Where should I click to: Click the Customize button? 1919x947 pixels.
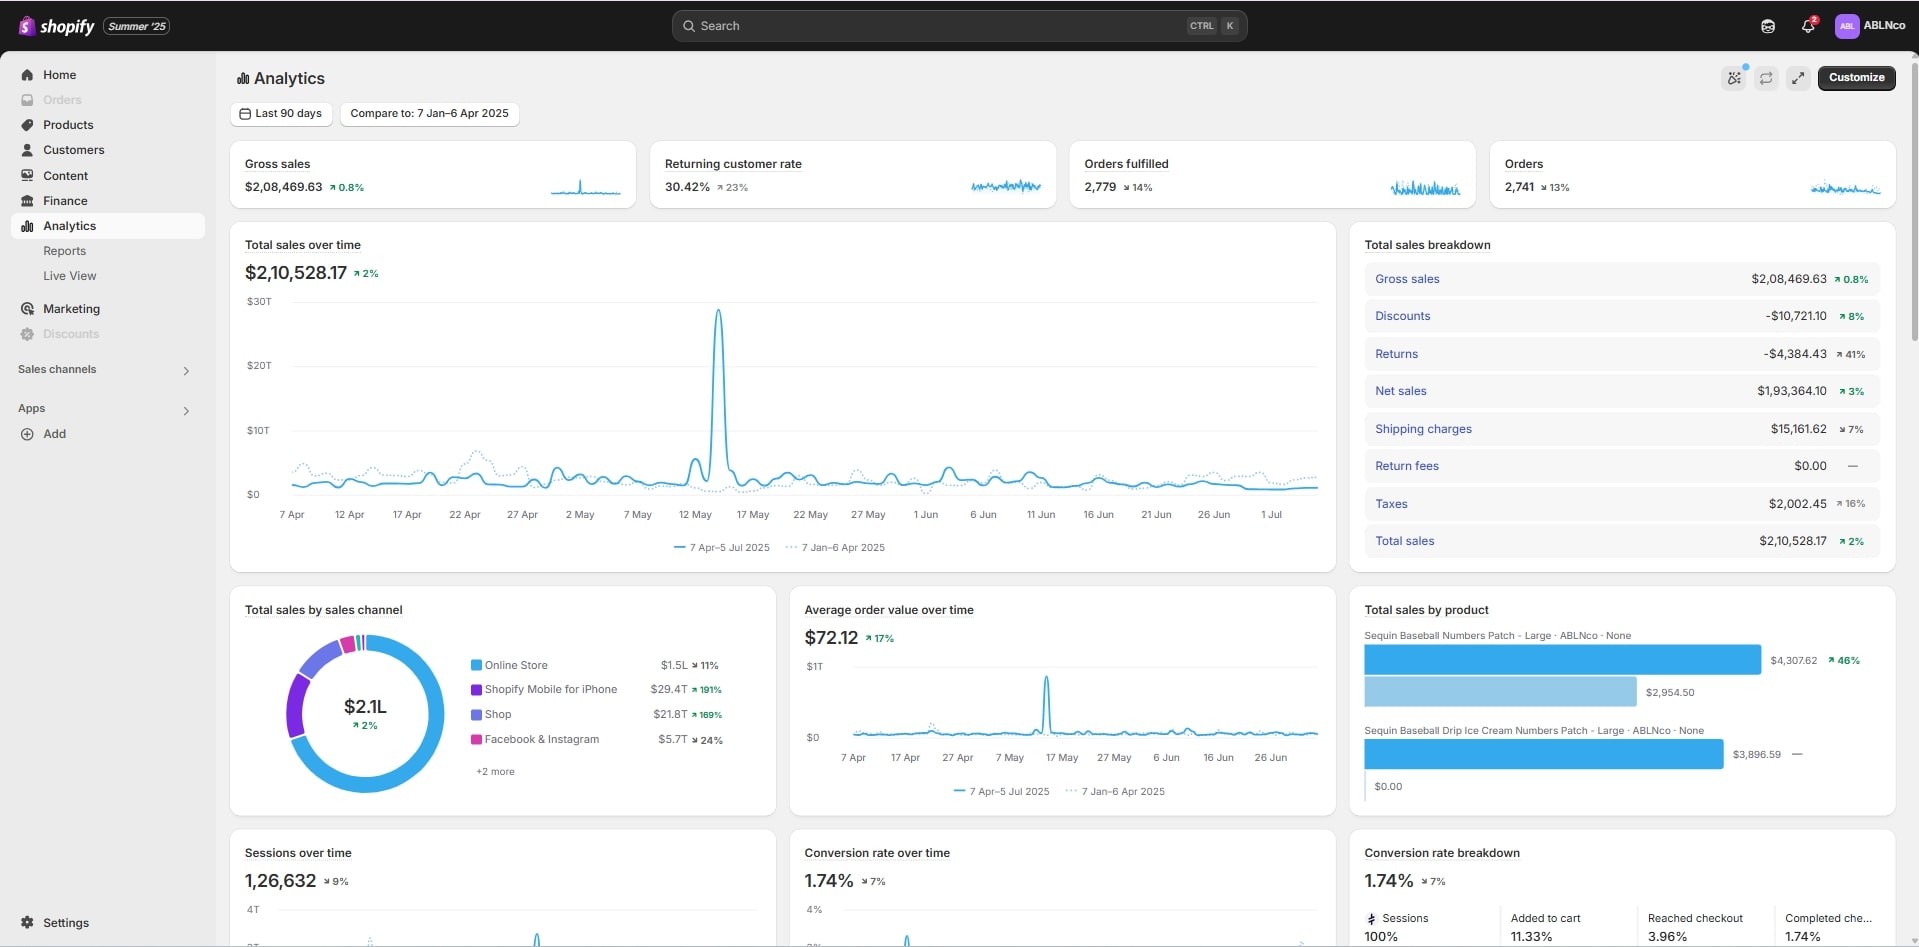point(1856,77)
